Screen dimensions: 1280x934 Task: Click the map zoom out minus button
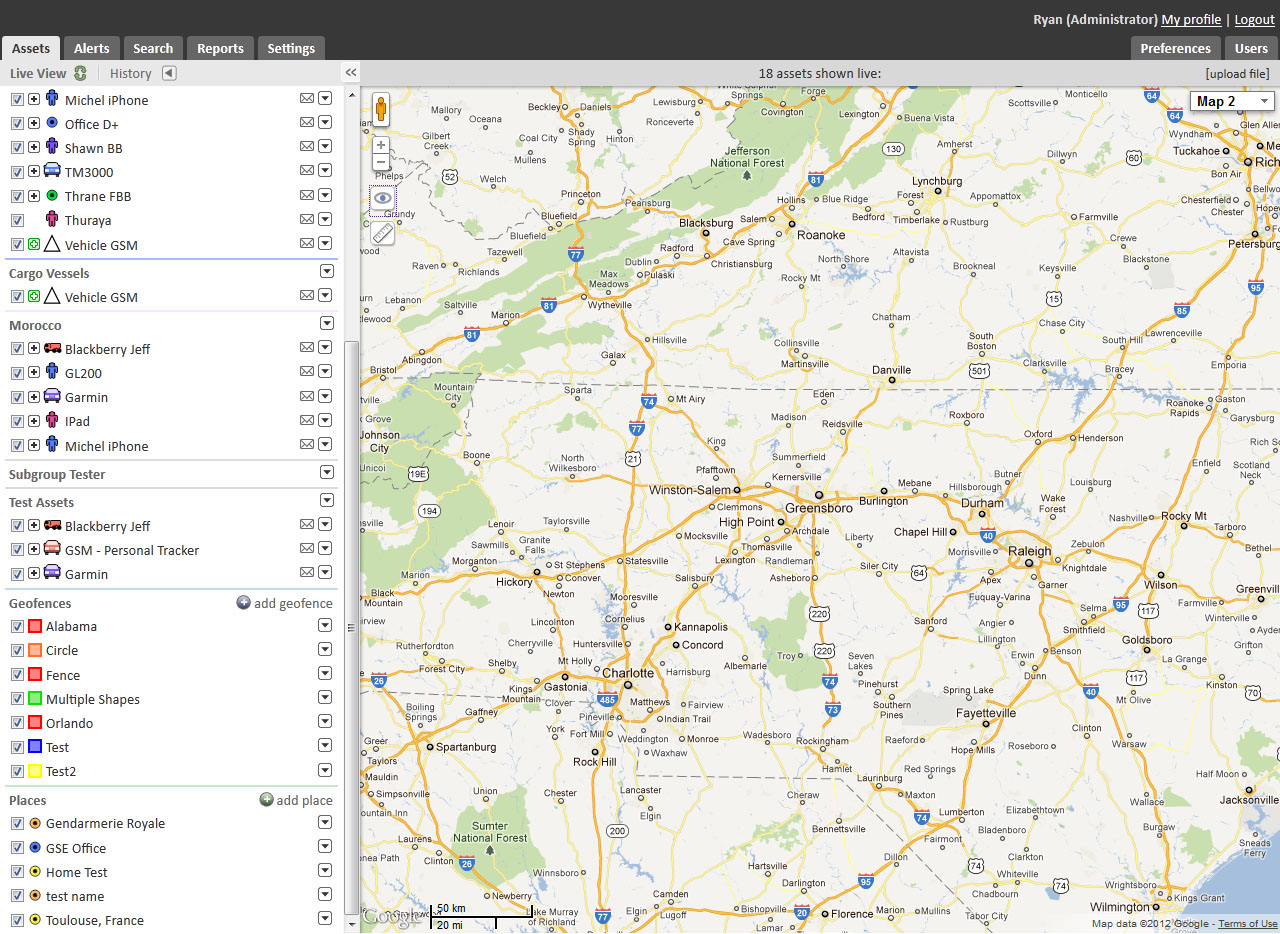pos(381,162)
